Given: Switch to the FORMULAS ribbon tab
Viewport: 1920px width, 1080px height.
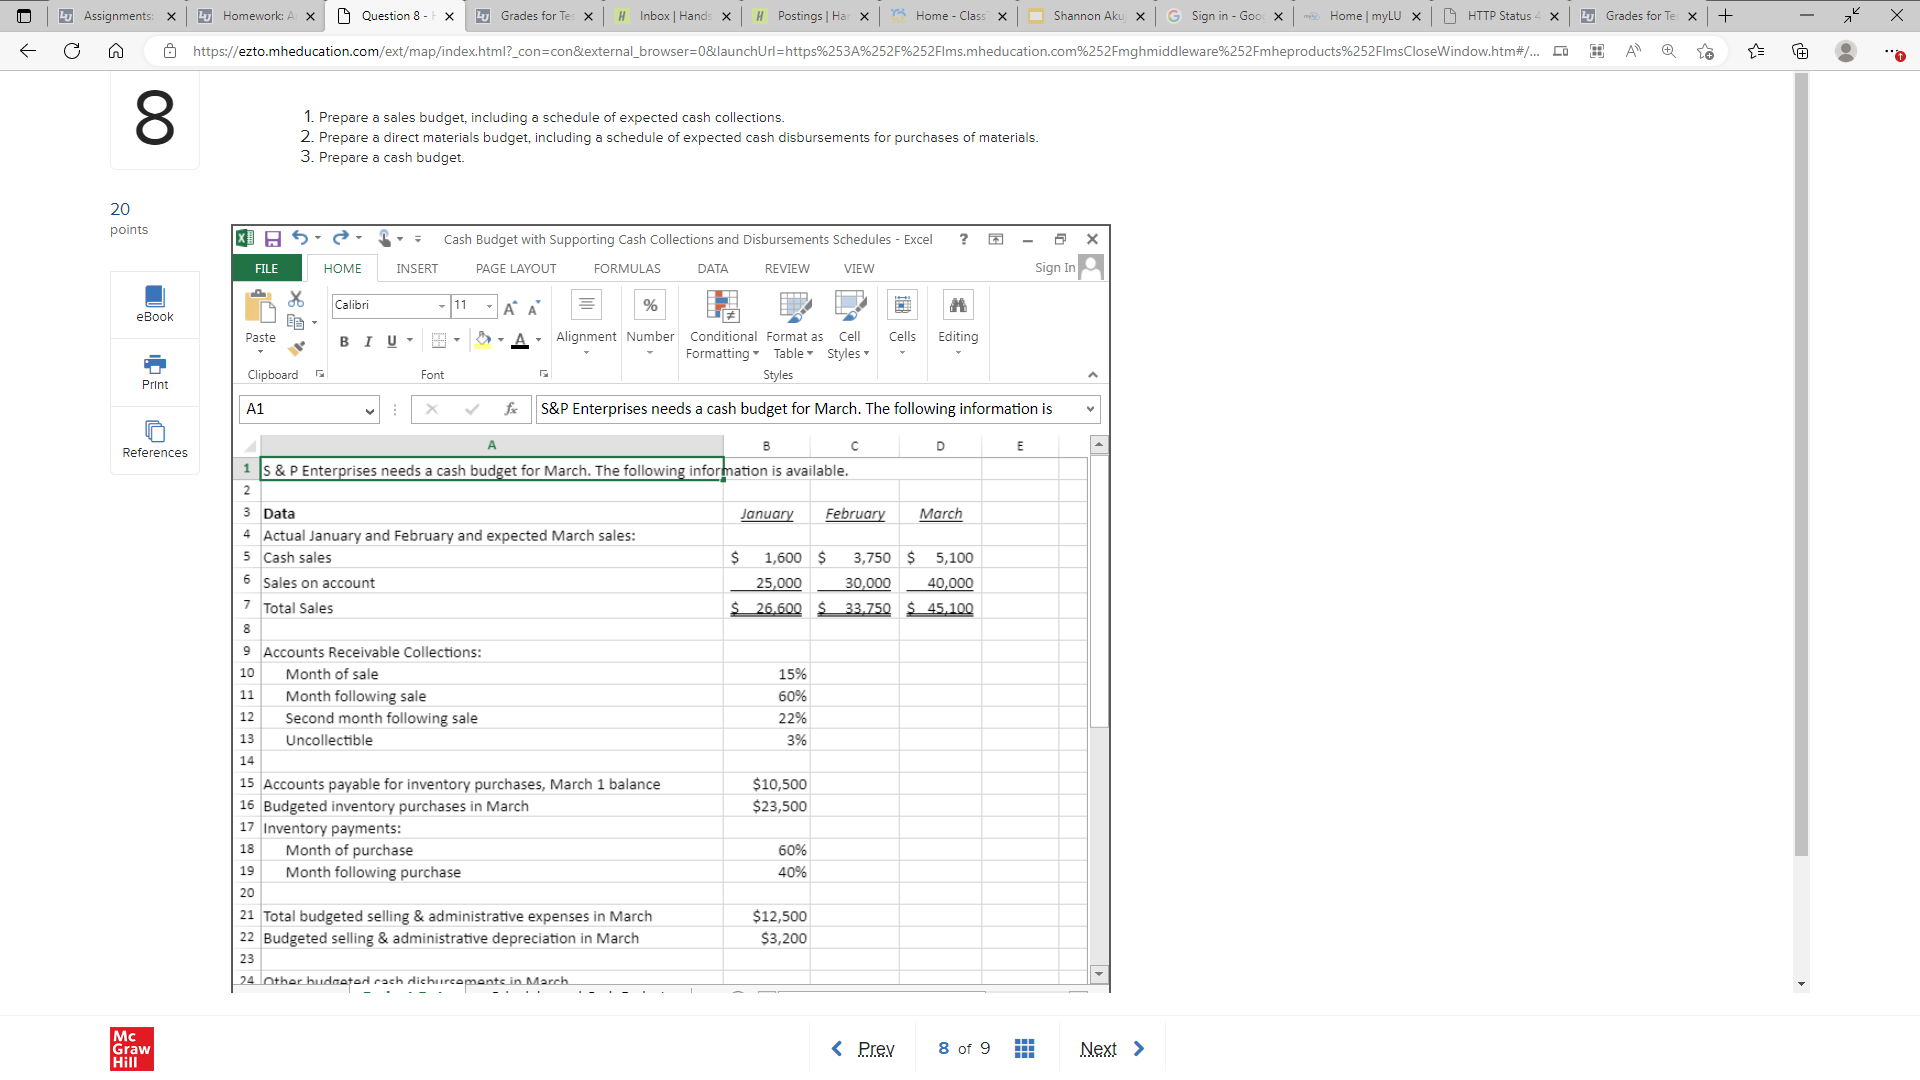Looking at the screenshot, I should point(626,268).
